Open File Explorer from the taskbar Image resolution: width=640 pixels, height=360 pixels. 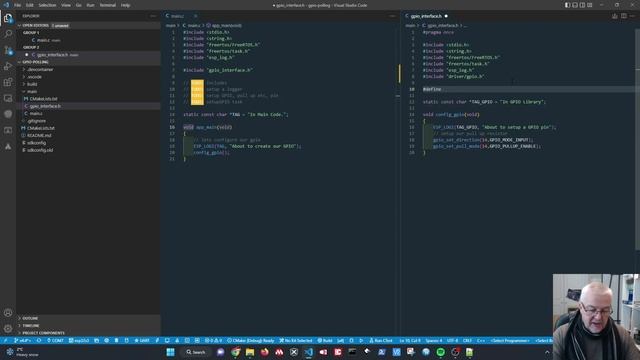coord(250,352)
